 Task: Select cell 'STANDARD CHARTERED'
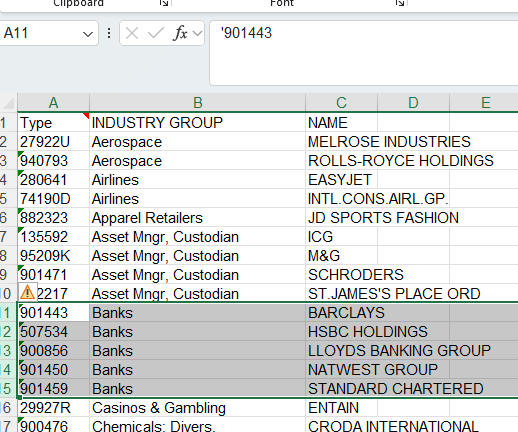(x=341, y=389)
